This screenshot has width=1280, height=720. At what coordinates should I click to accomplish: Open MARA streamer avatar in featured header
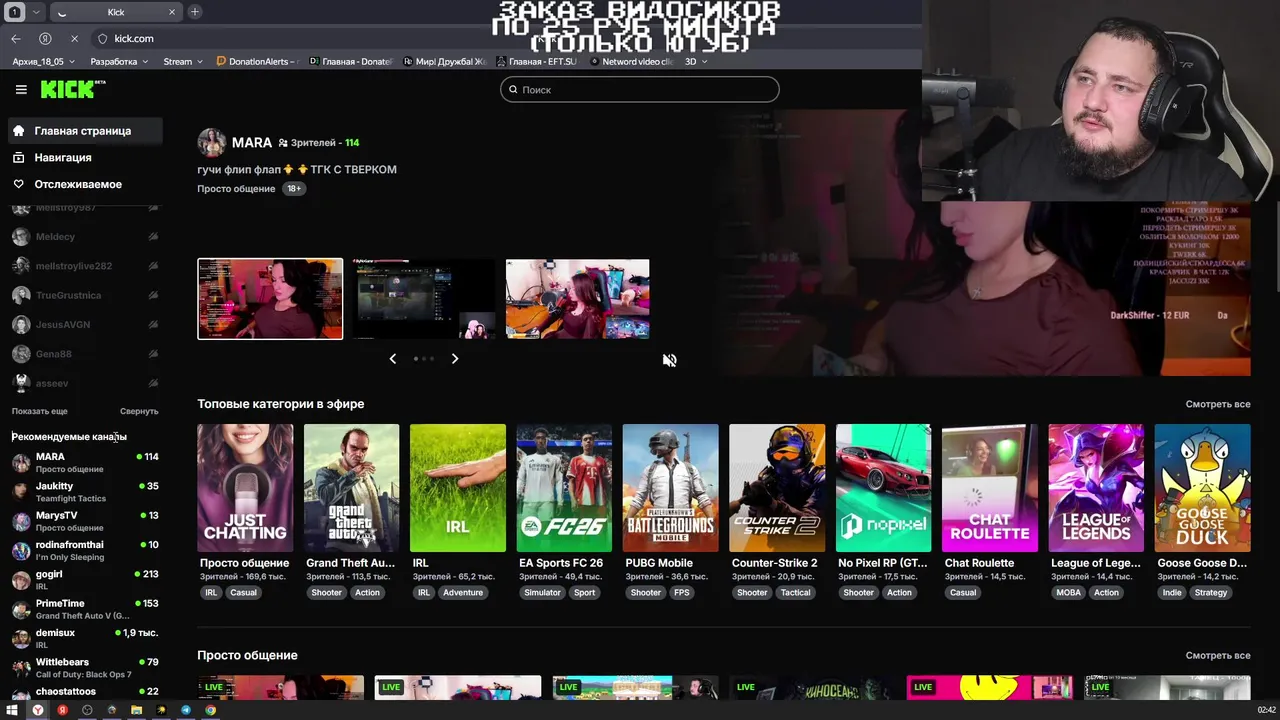tap(211, 143)
